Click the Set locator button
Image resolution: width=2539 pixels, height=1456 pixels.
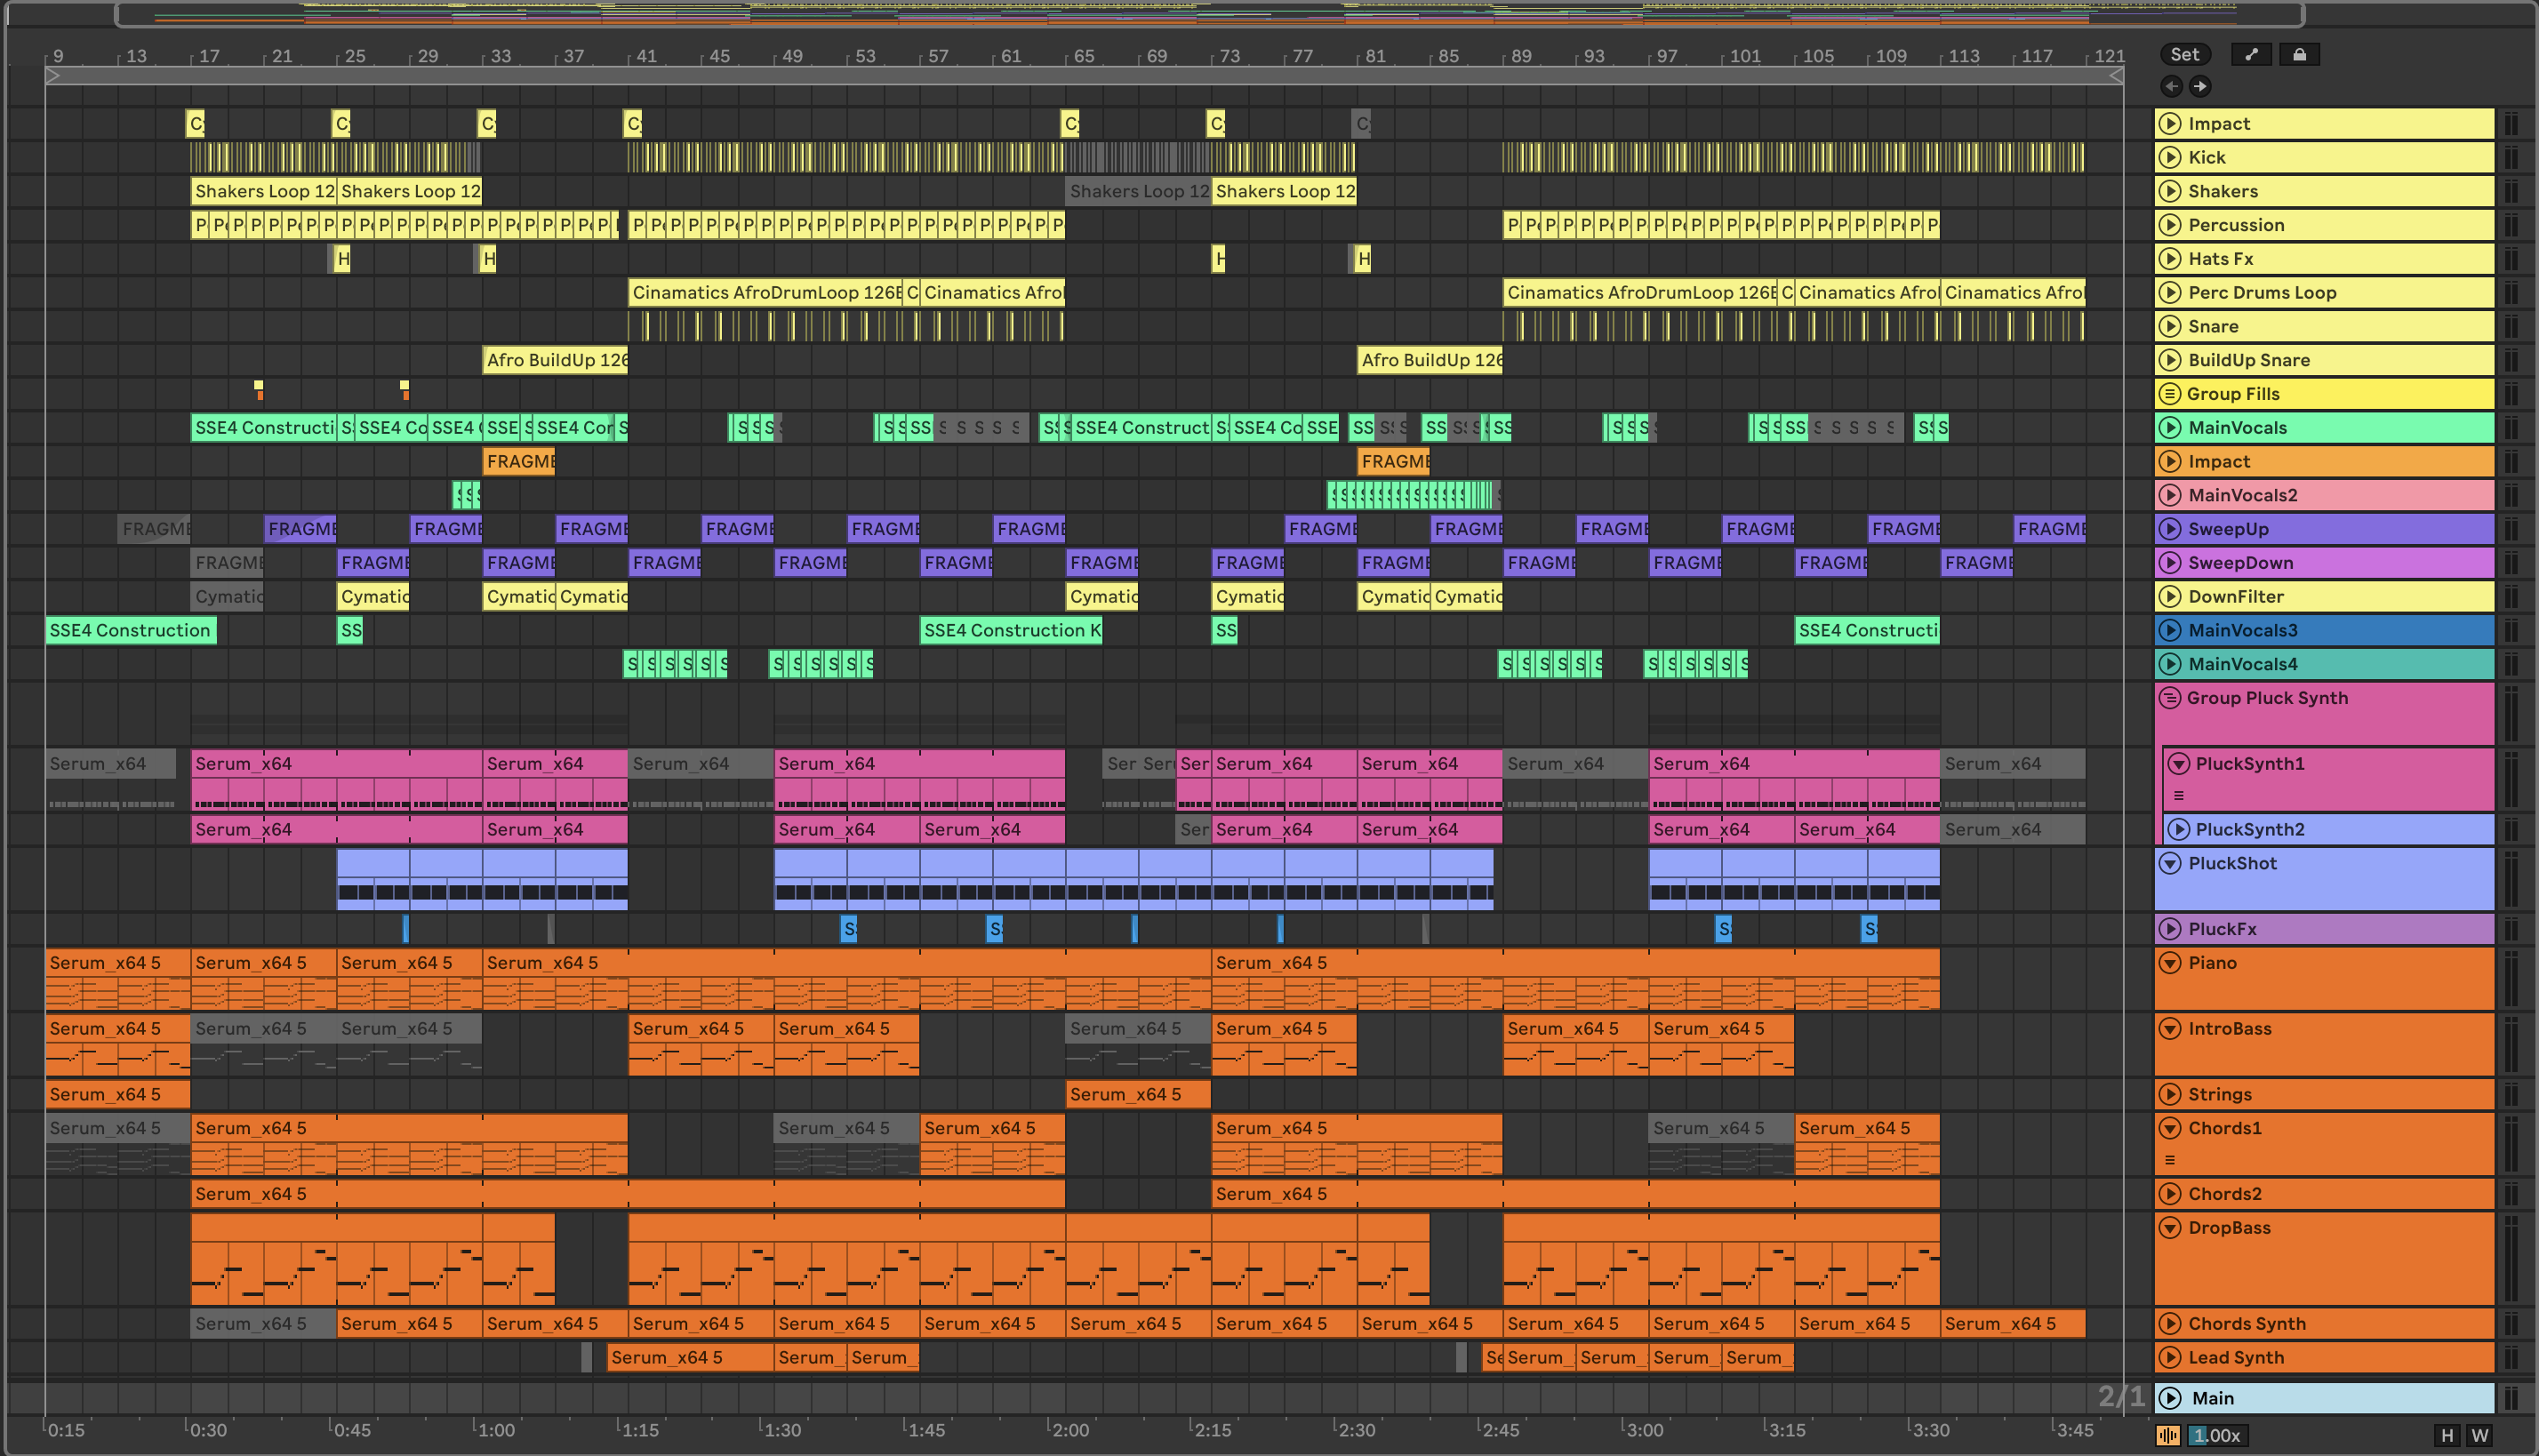tap(2184, 55)
